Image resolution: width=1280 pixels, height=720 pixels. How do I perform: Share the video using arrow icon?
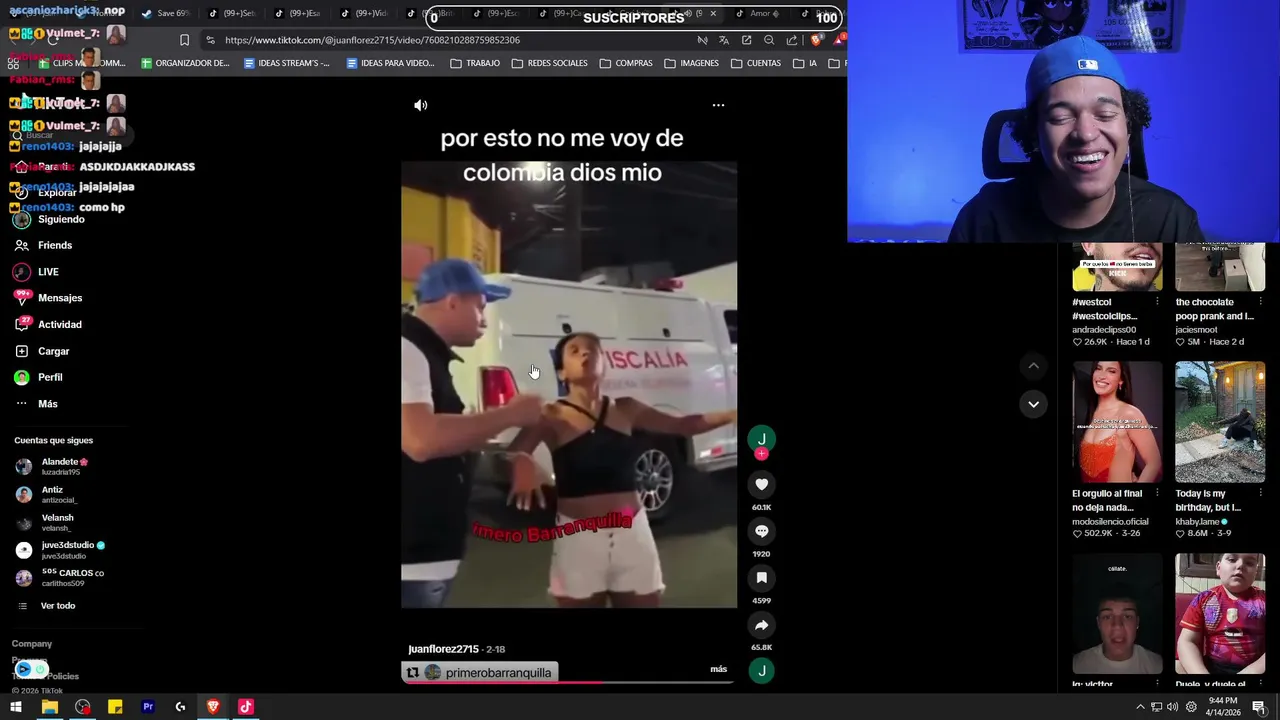(x=761, y=625)
